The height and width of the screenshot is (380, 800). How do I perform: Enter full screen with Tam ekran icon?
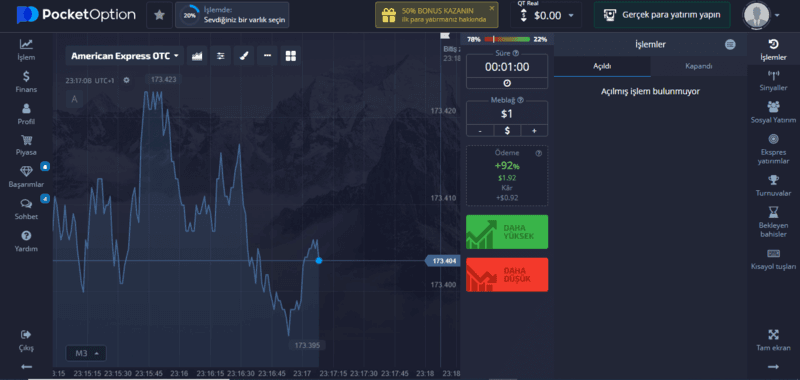[773, 340]
